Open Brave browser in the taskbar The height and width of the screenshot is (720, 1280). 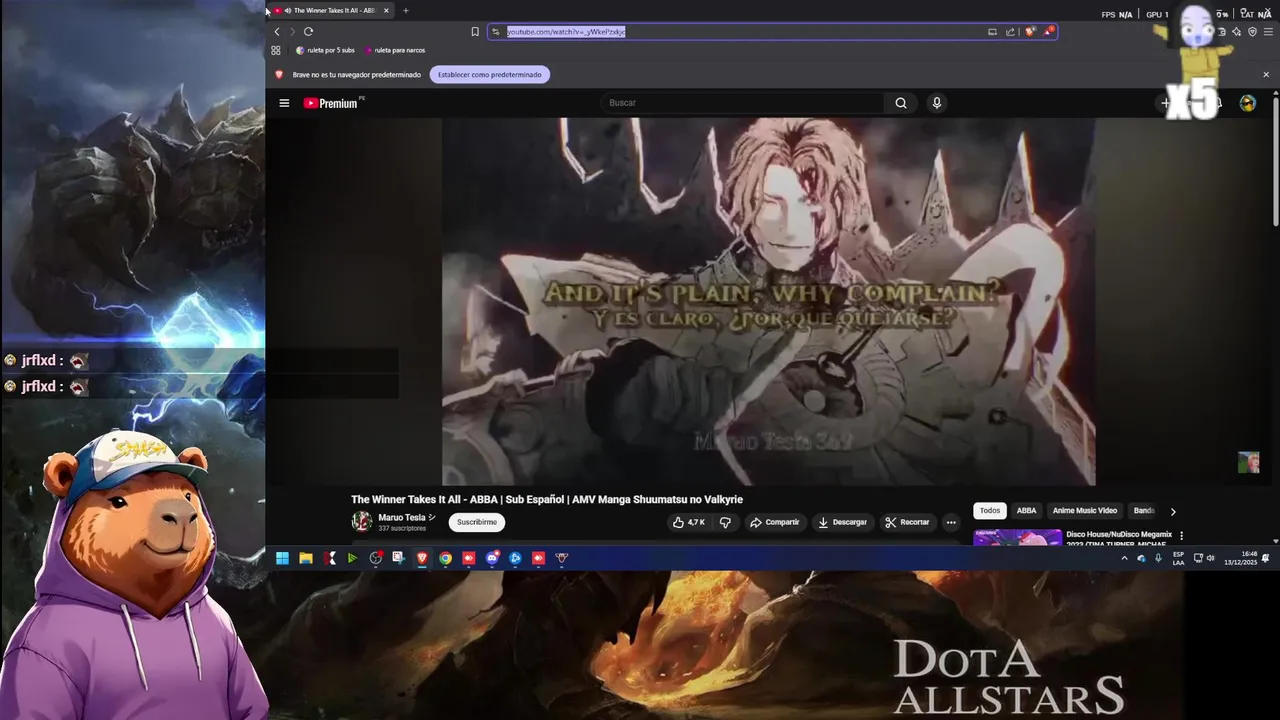coord(422,558)
